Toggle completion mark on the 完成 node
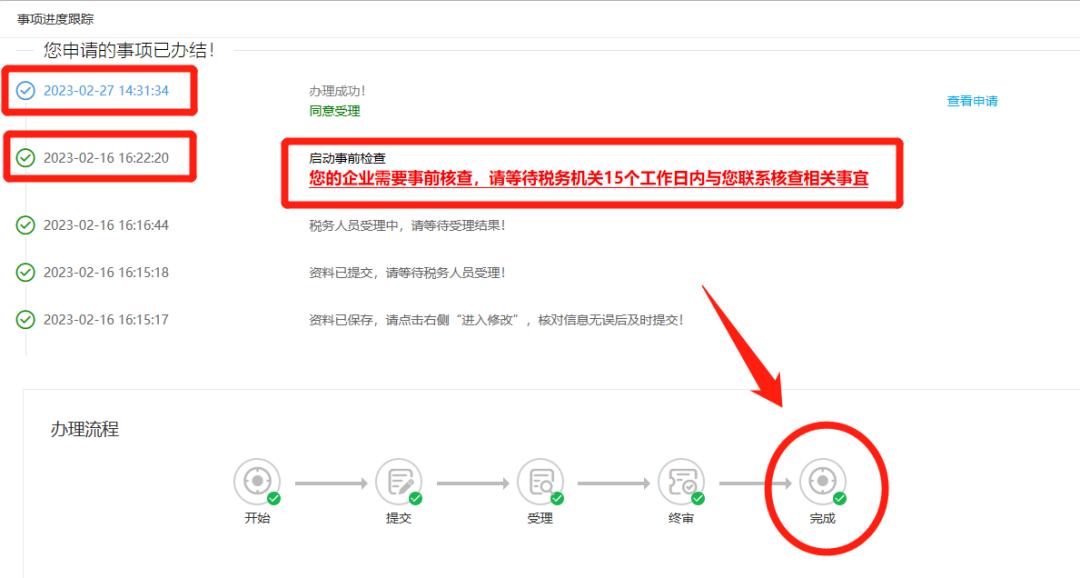Screen dimensions: 1080x578 (x=838, y=497)
